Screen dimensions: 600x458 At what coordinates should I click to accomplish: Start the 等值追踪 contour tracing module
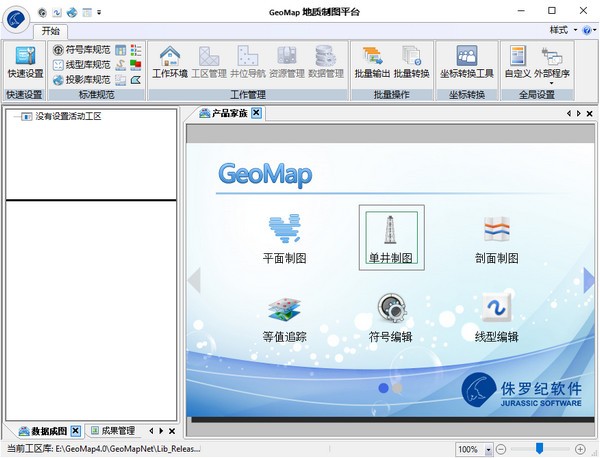[284, 320]
